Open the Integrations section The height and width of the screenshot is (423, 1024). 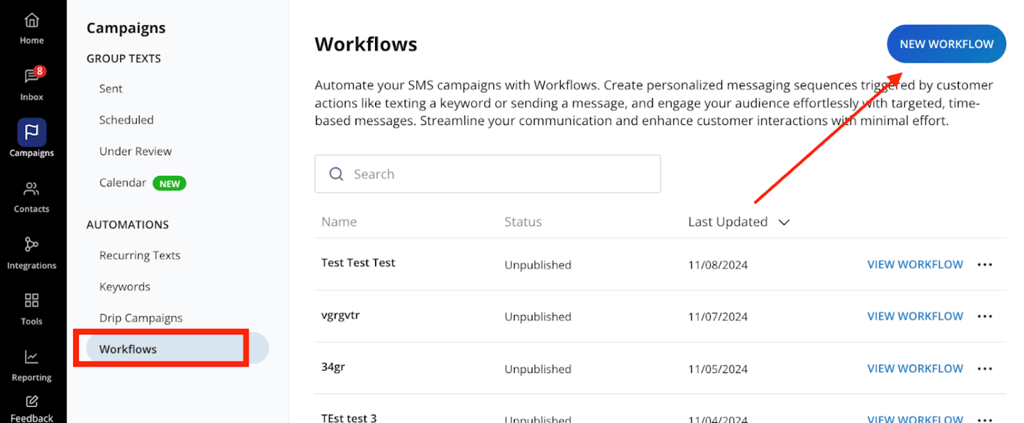(x=31, y=253)
